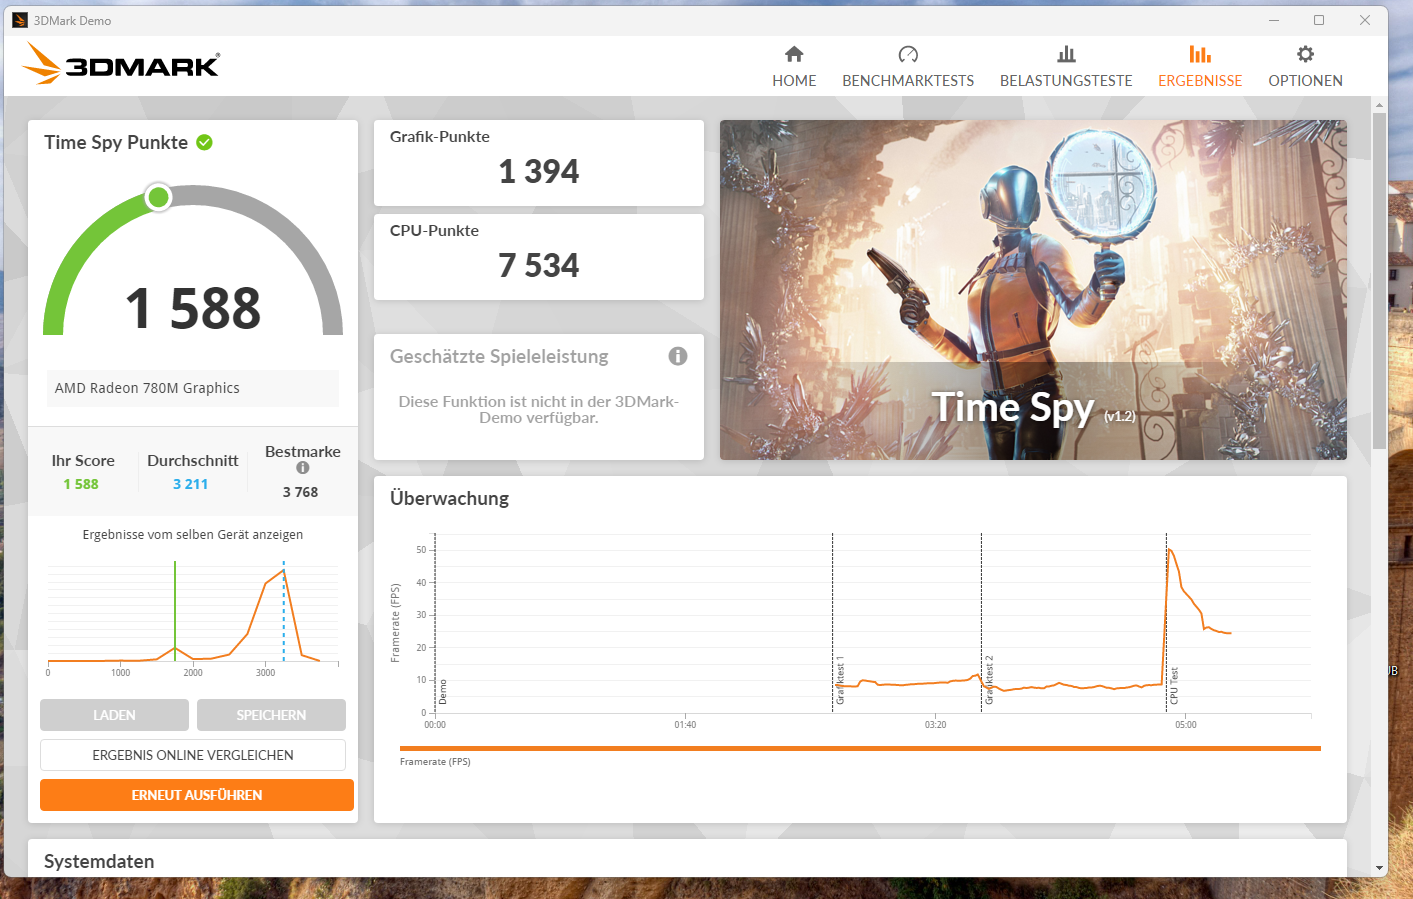Screen dimensions: 1413x899
Task: Click the 3DMark app icon in title bar
Action: (20, 20)
